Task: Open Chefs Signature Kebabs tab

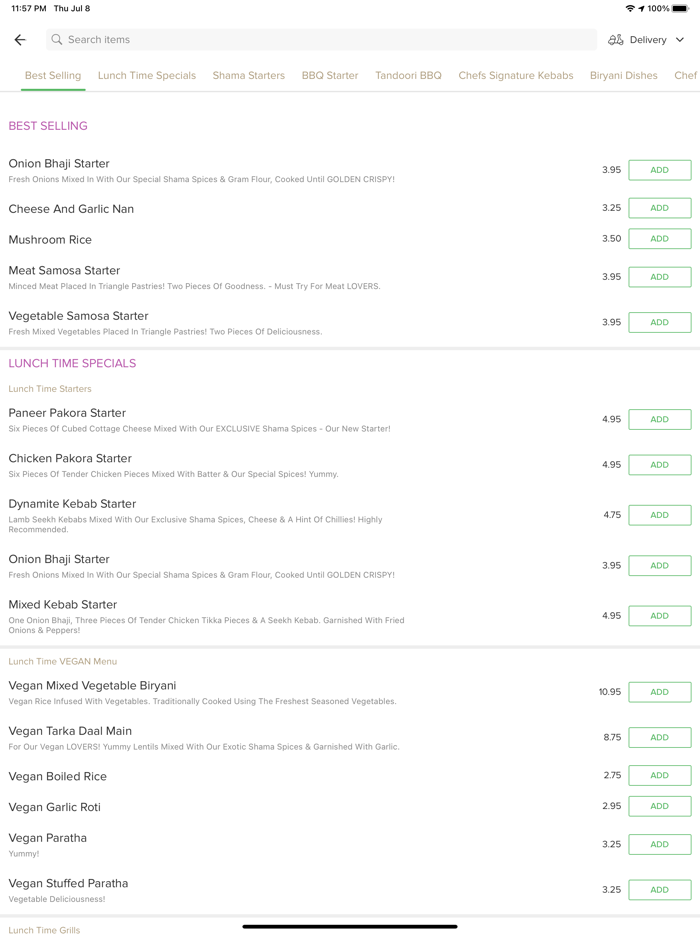Action: coord(516,75)
